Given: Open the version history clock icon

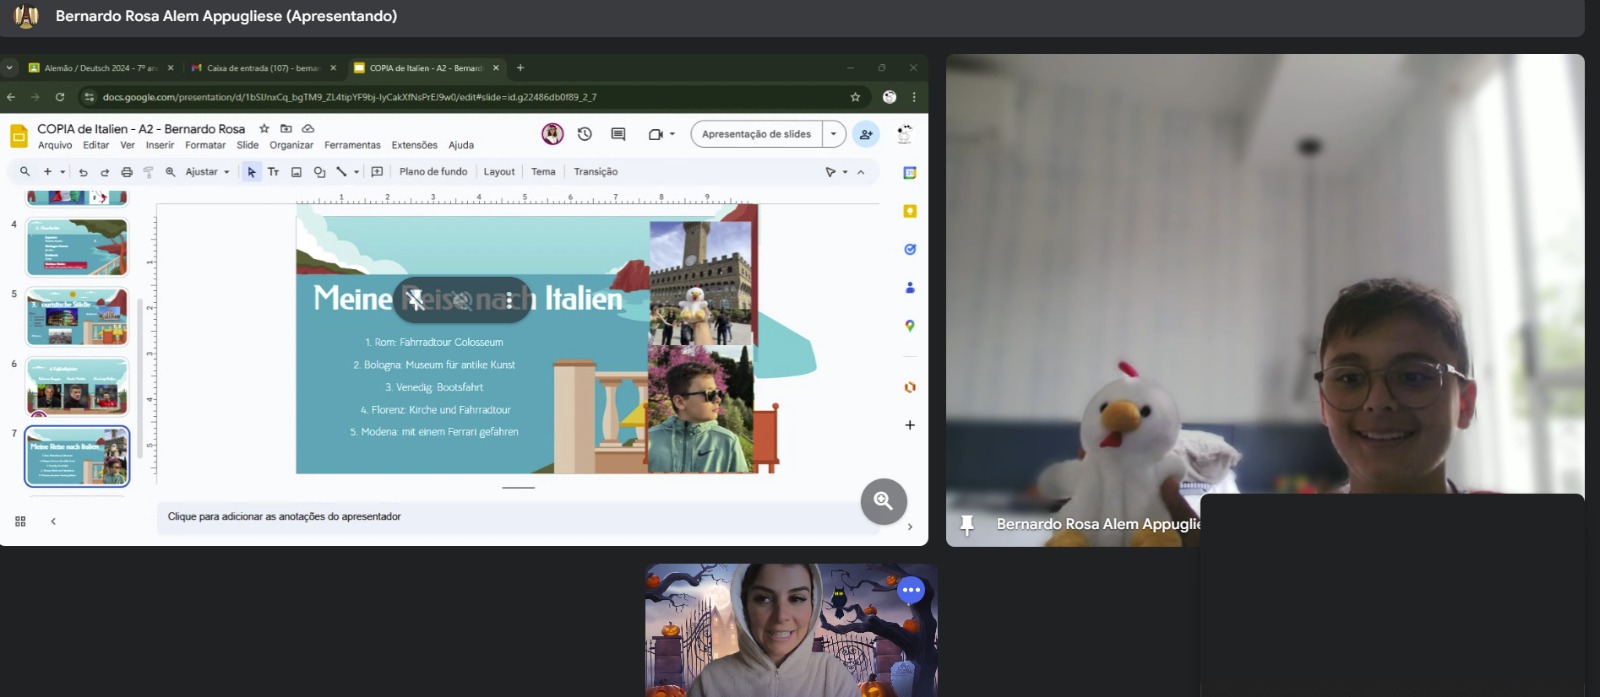Looking at the screenshot, I should click(x=585, y=134).
